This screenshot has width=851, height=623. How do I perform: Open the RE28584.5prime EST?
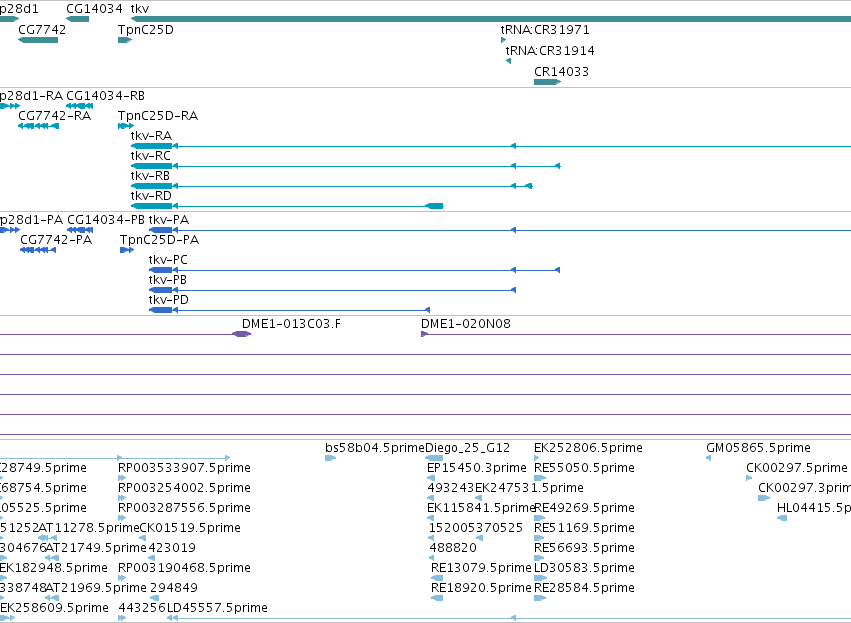tap(540, 598)
